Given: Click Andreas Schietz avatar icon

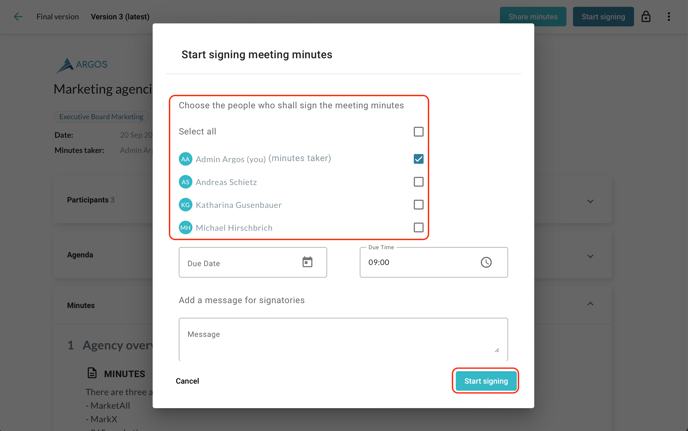Looking at the screenshot, I should (185, 182).
